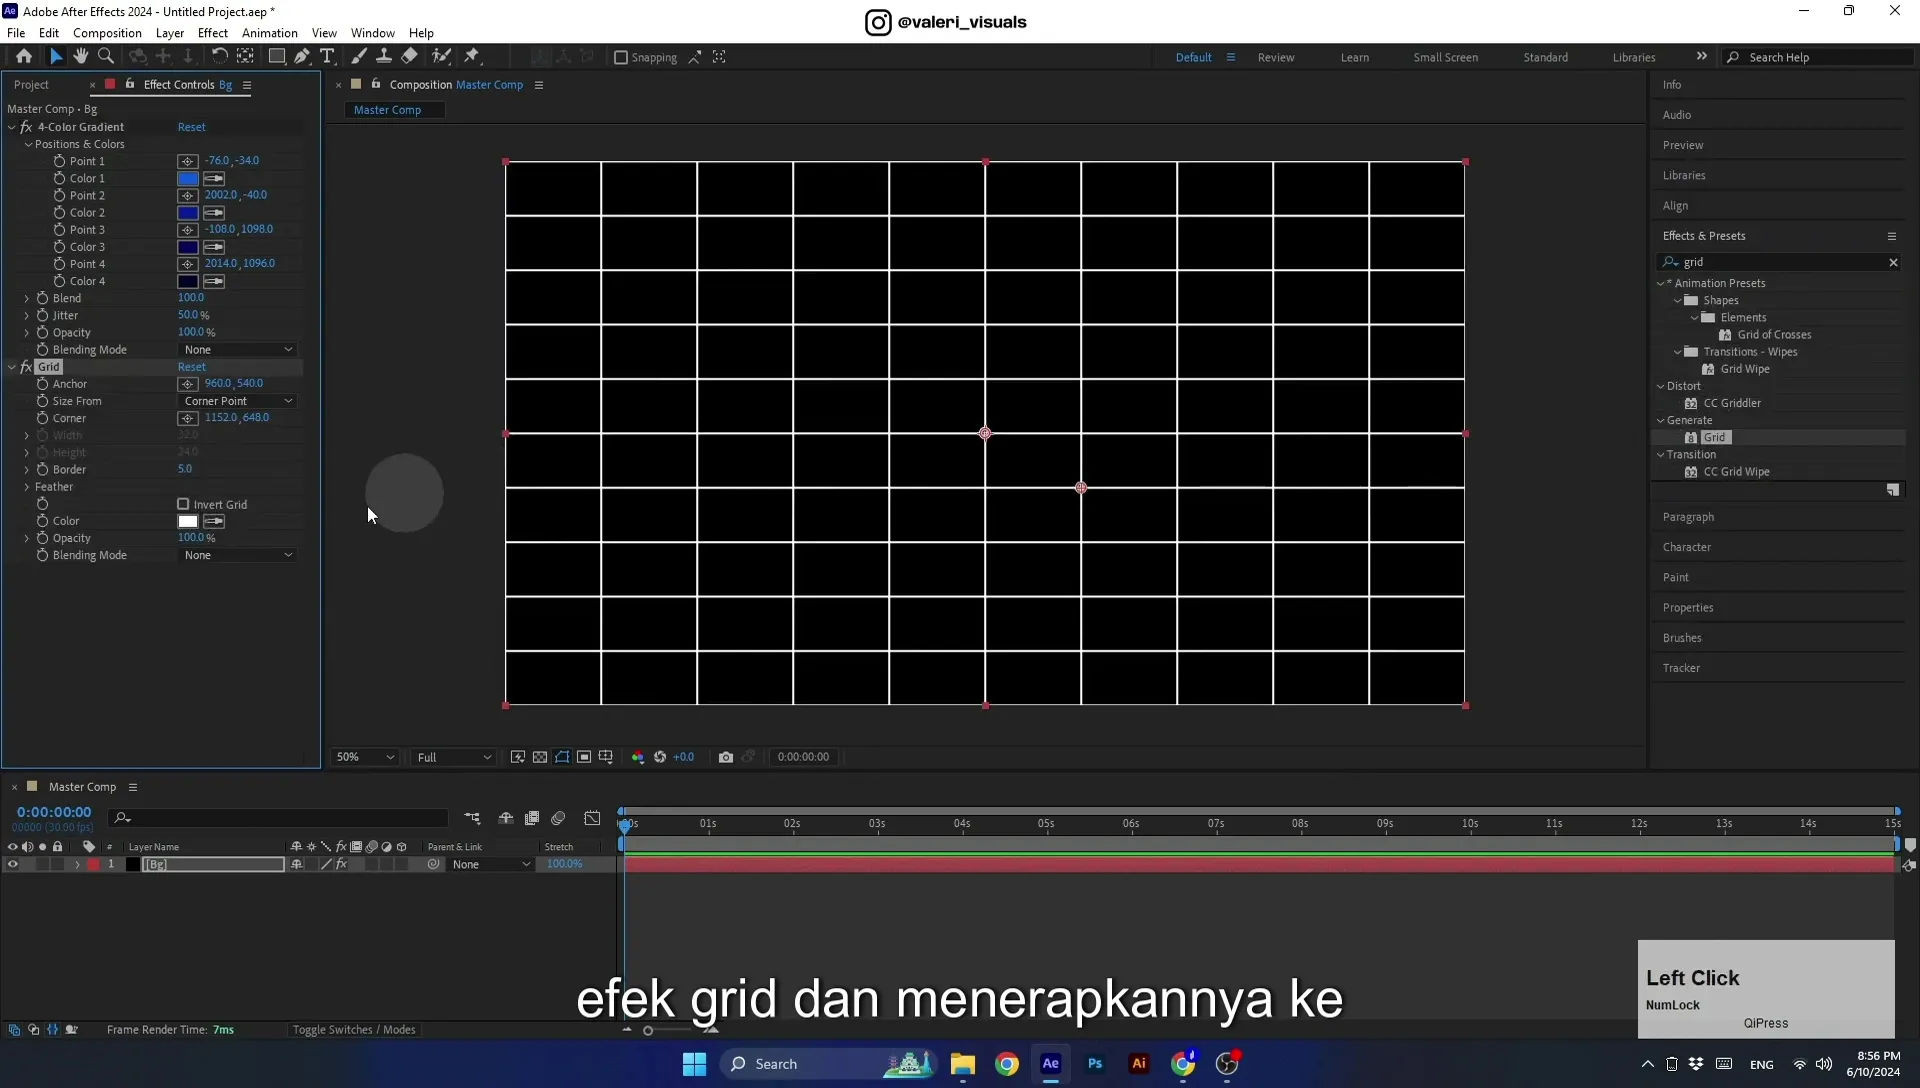Toggle the Snapping checkbox
Screen dimensions: 1920x1088
point(621,58)
